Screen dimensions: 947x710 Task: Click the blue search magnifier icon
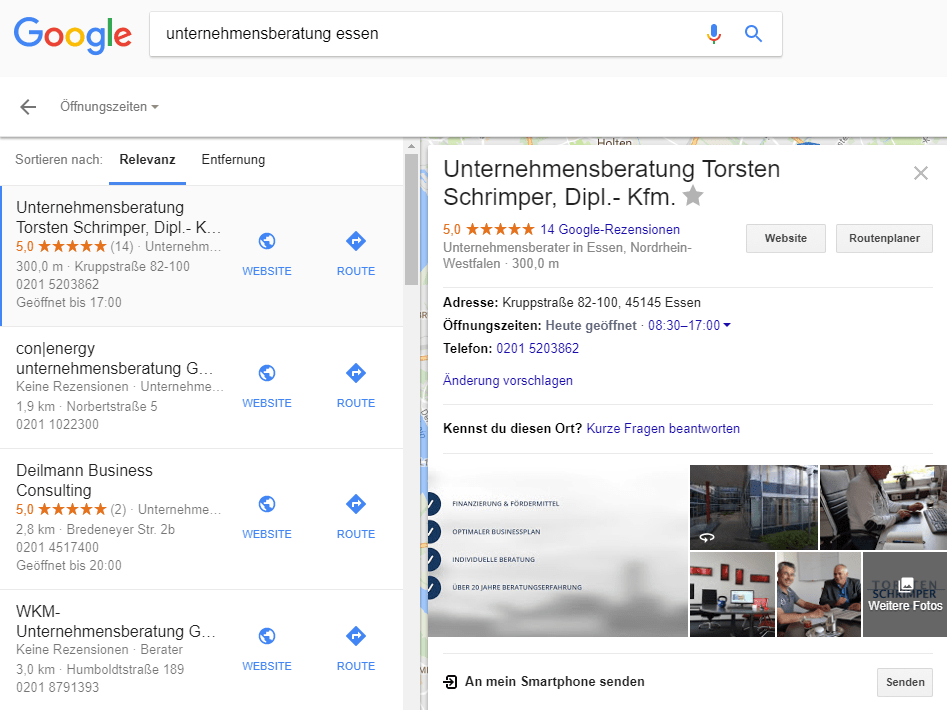point(753,34)
